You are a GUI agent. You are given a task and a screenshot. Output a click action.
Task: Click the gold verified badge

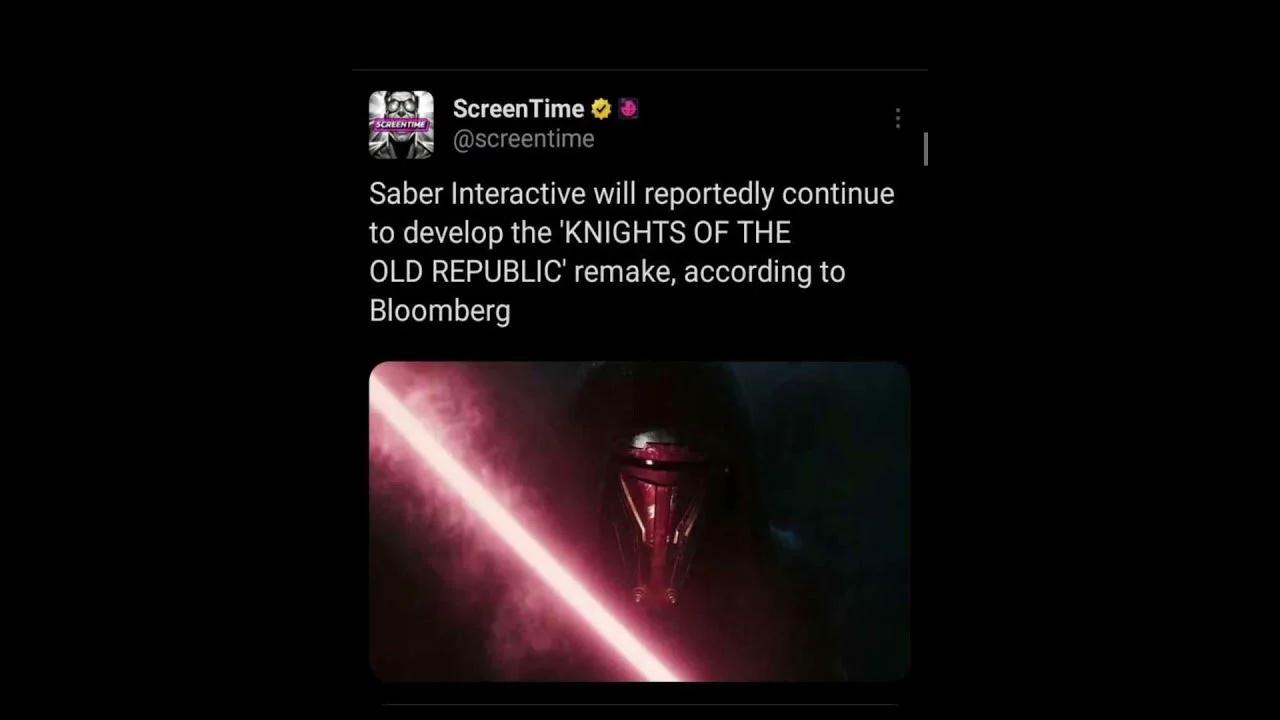tap(602, 109)
